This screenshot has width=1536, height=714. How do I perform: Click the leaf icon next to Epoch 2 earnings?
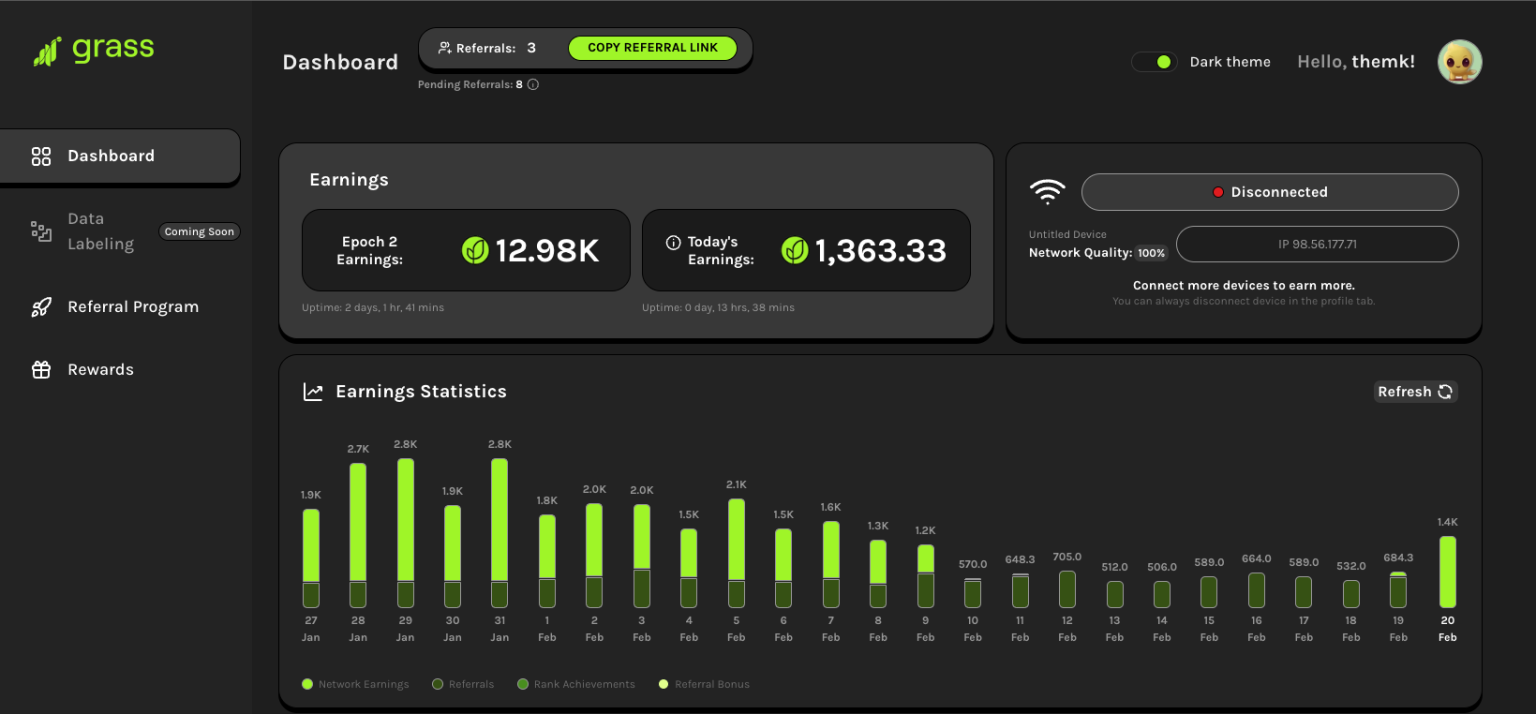[475, 250]
